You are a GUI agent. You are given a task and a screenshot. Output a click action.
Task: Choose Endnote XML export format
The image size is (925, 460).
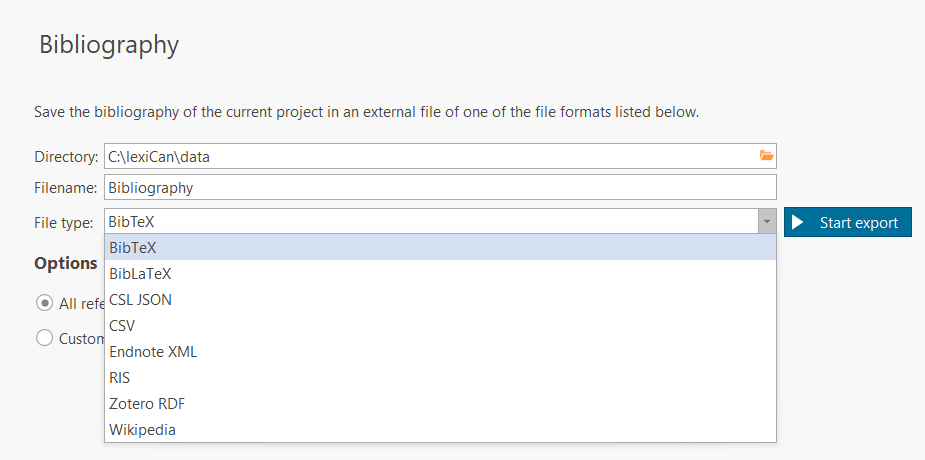153,351
